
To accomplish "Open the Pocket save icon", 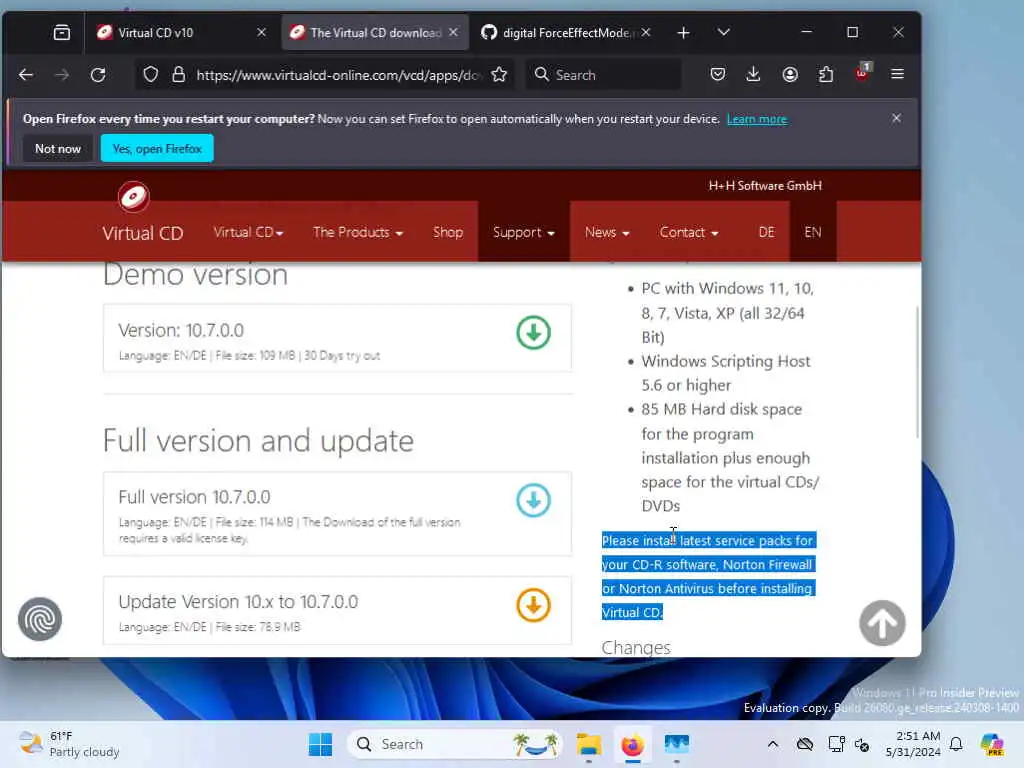I will 718,74.
